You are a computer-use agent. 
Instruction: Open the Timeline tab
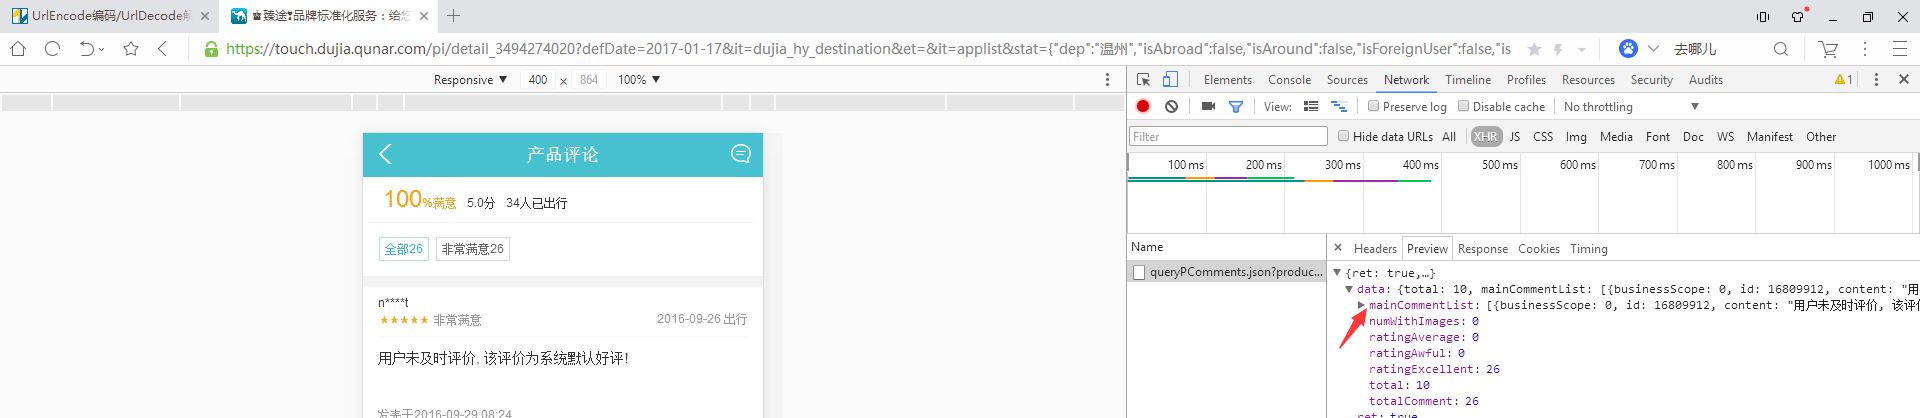pos(1467,80)
